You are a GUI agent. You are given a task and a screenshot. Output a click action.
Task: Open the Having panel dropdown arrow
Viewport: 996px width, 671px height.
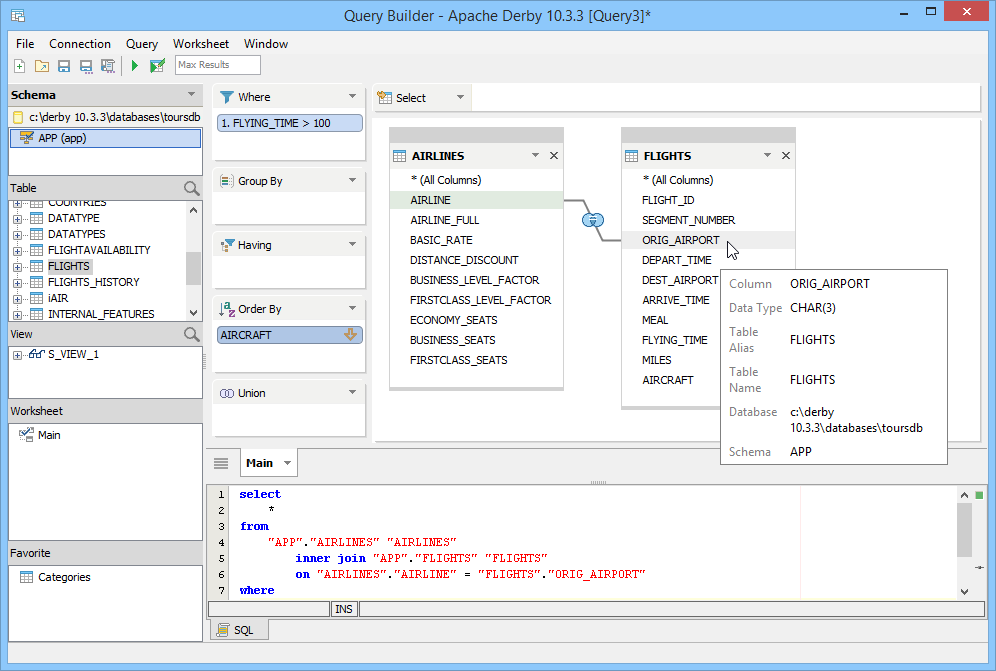tap(353, 245)
